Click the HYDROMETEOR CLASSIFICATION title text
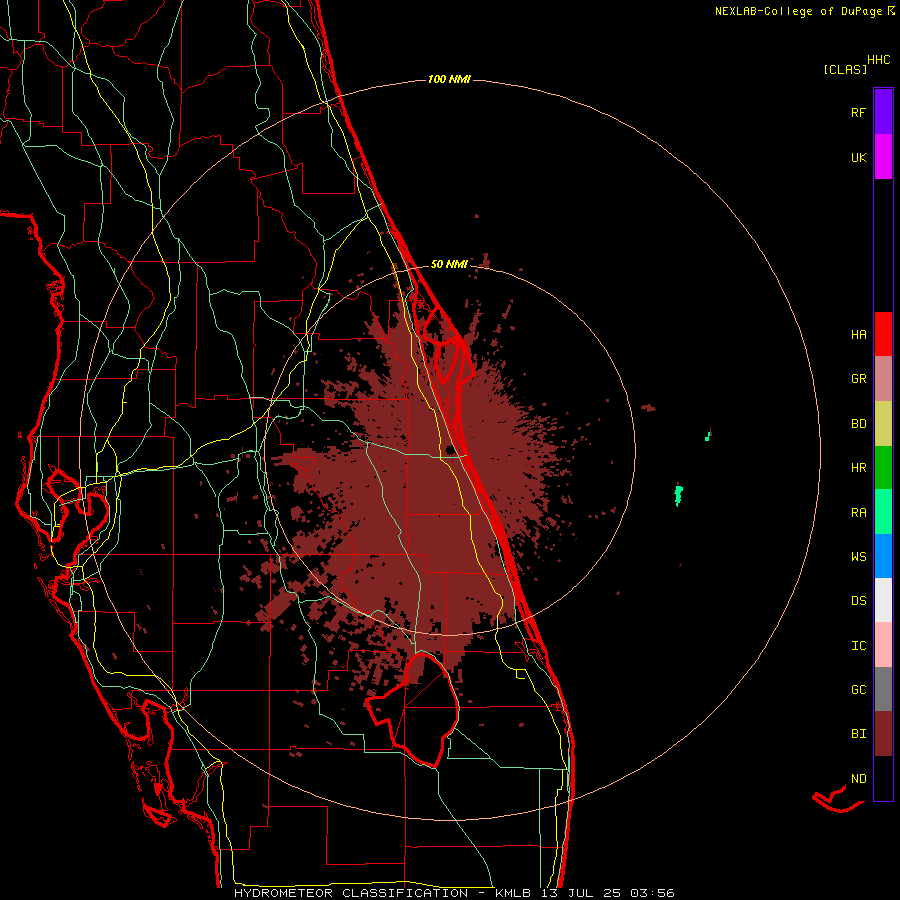Viewport: 900px width, 900px height. 351,893
